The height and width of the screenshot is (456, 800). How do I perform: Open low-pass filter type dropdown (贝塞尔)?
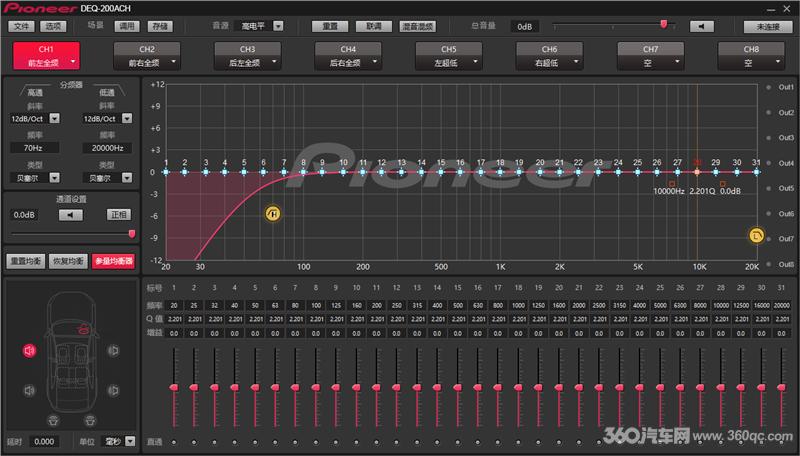click(127, 178)
